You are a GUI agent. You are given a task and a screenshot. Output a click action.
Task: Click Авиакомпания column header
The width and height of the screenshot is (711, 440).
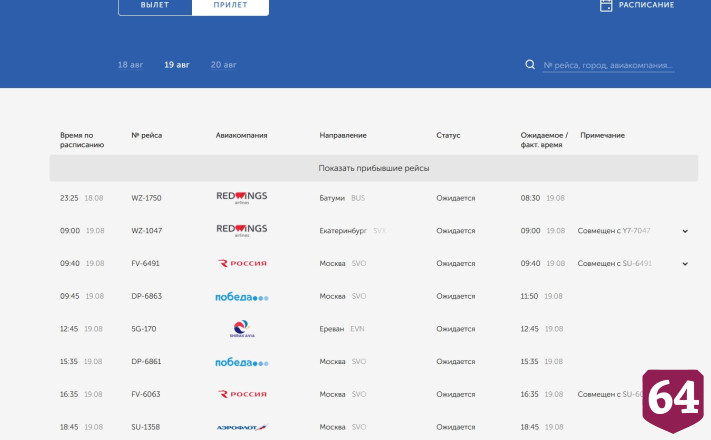tap(241, 135)
